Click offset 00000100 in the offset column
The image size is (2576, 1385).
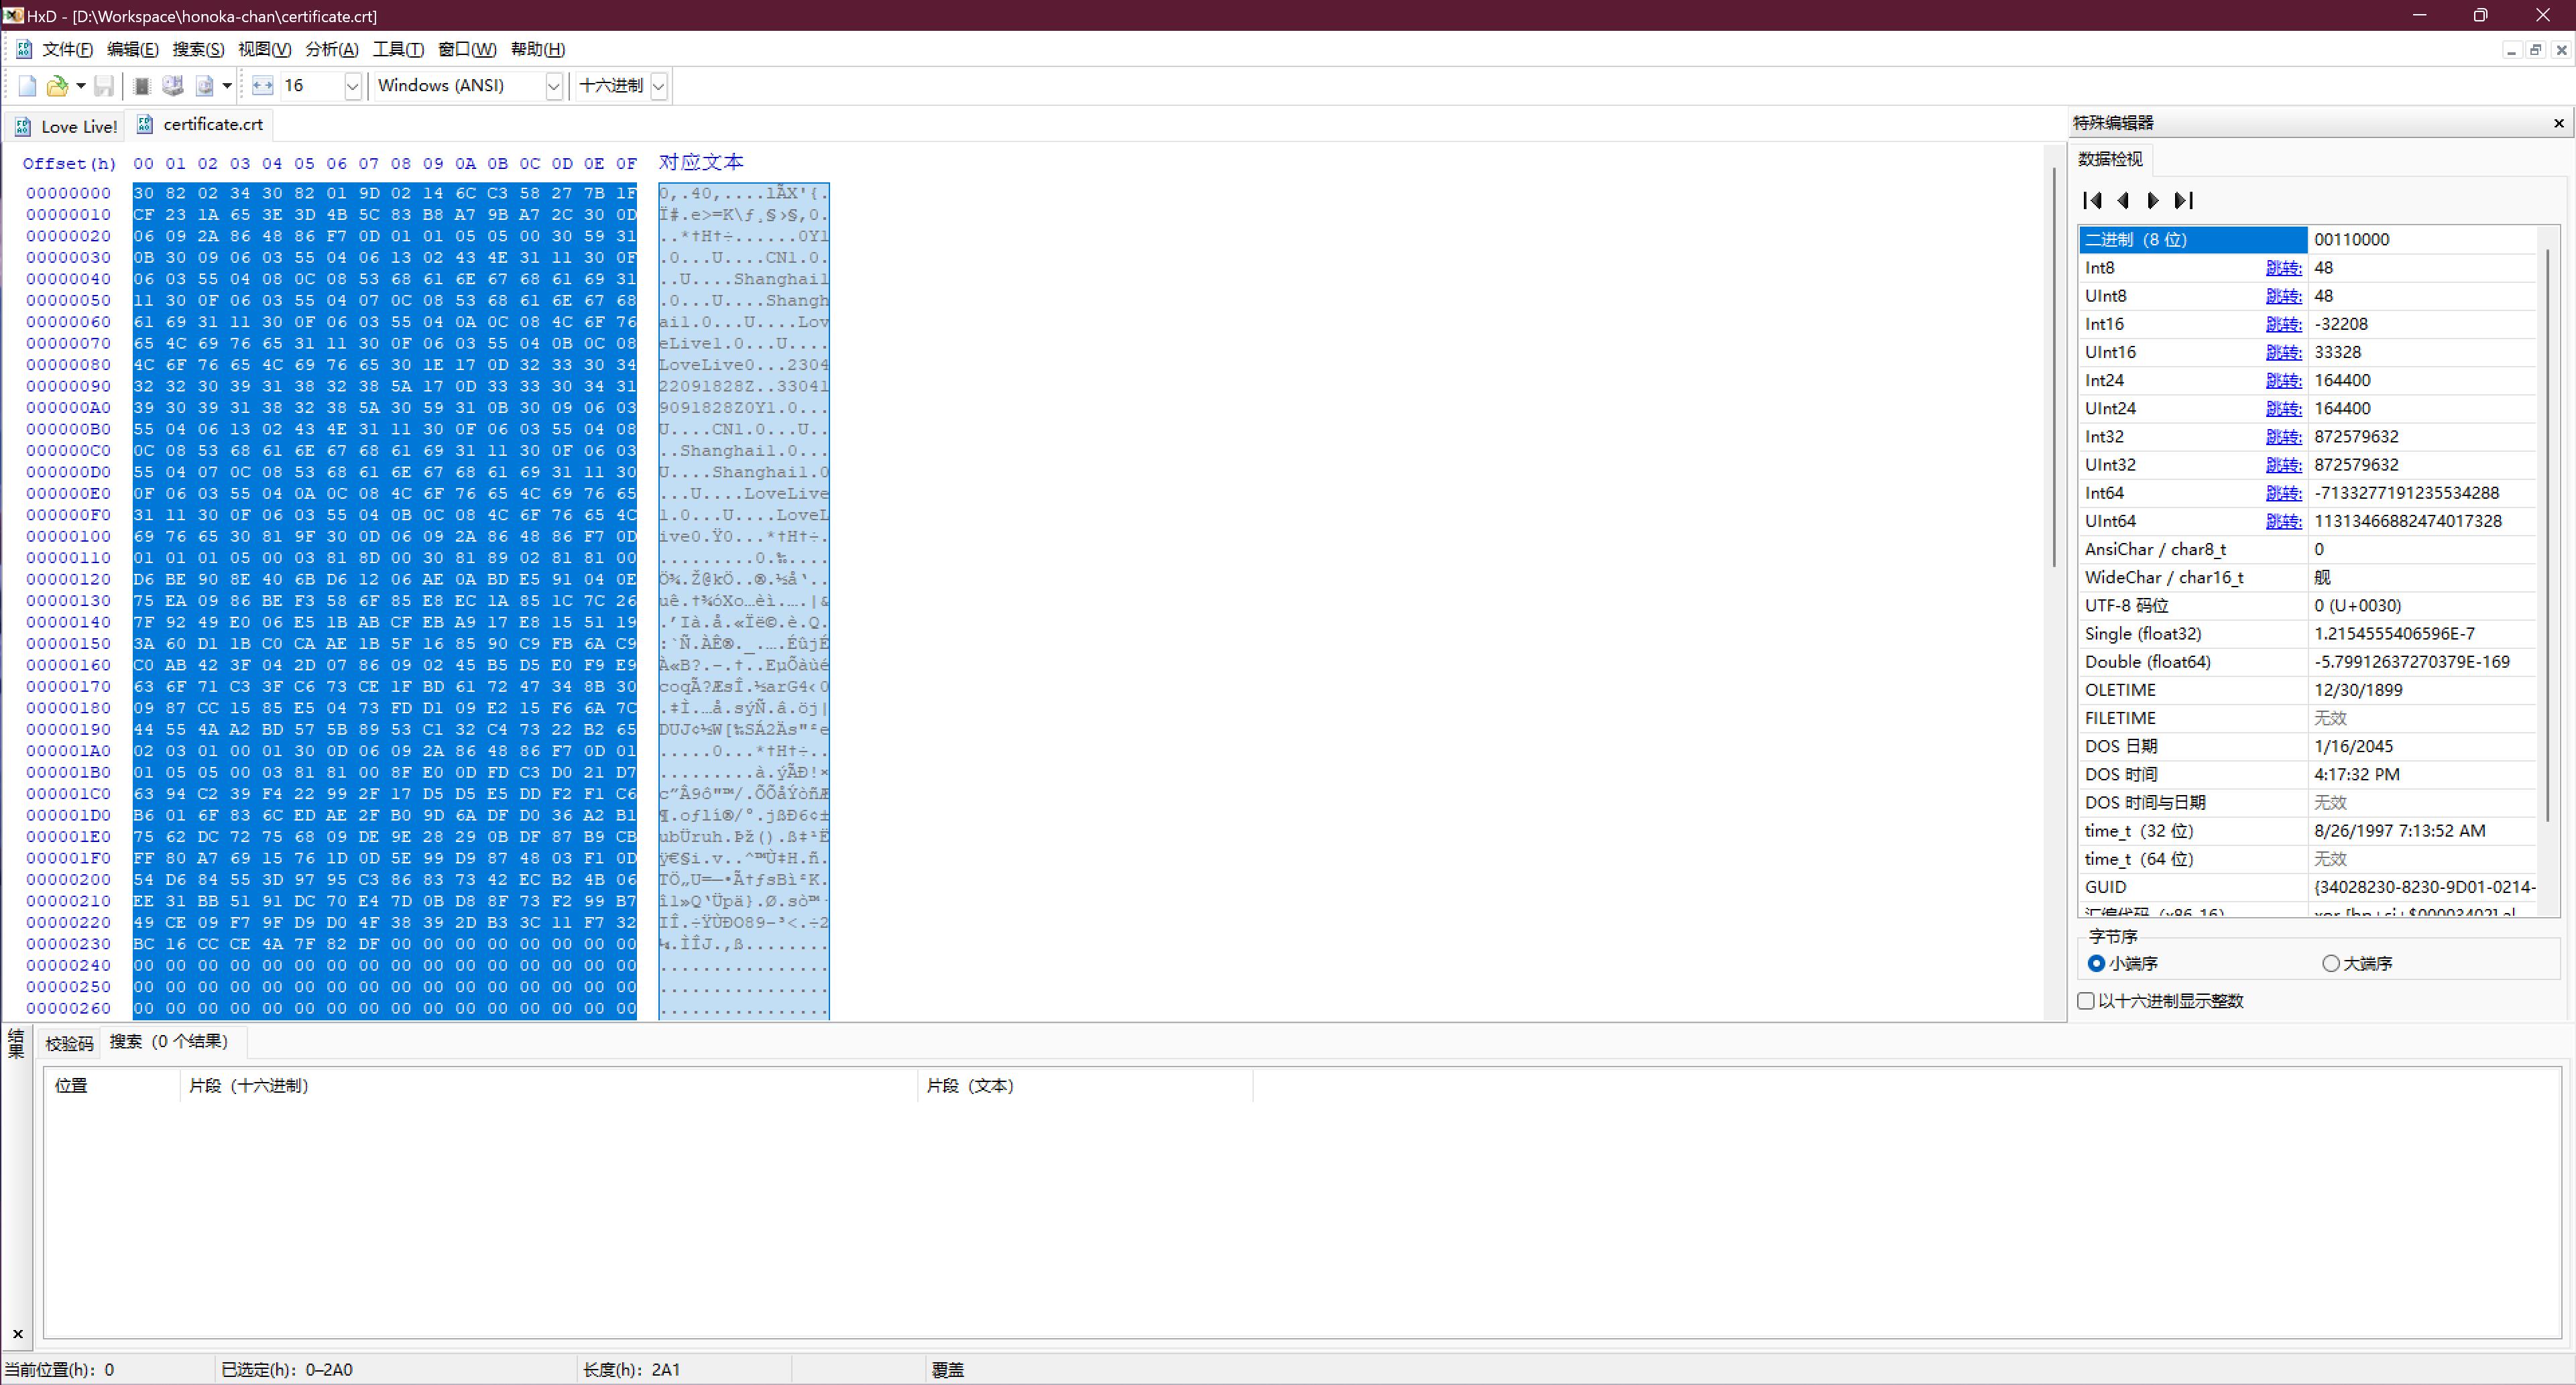tap(68, 537)
